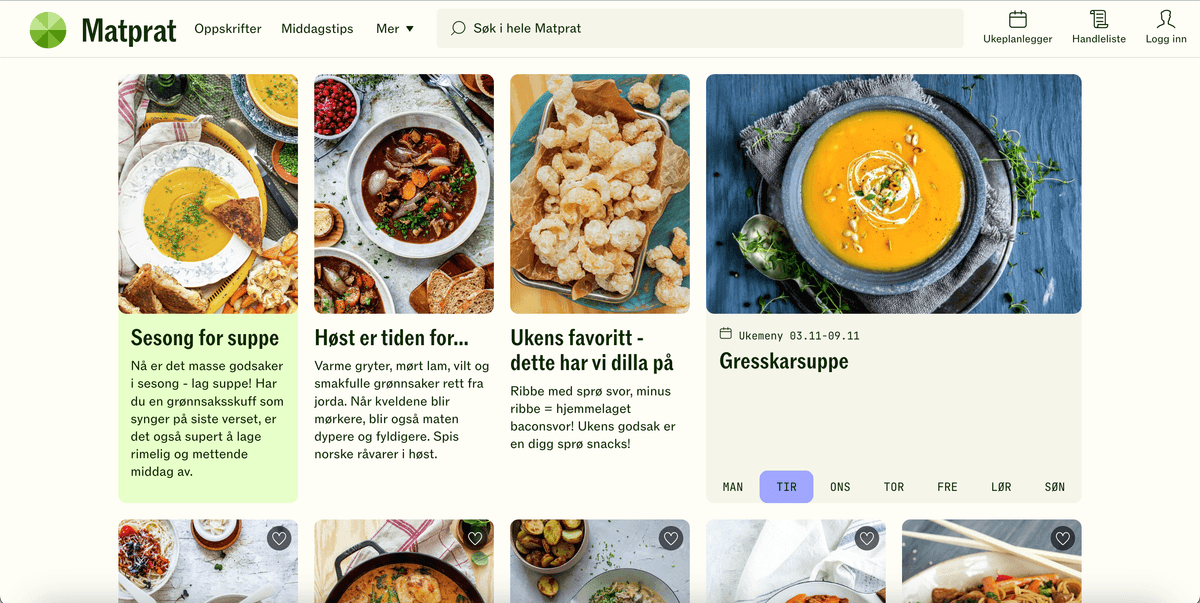Select the ONS weekday tab
Screen dimensions: 1200x603
pos(840,487)
